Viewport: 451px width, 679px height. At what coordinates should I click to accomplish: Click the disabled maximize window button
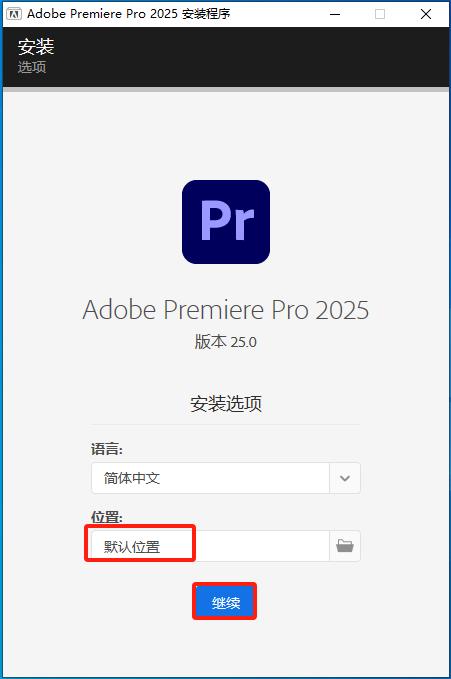pyautogui.click(x=380, y=14)
